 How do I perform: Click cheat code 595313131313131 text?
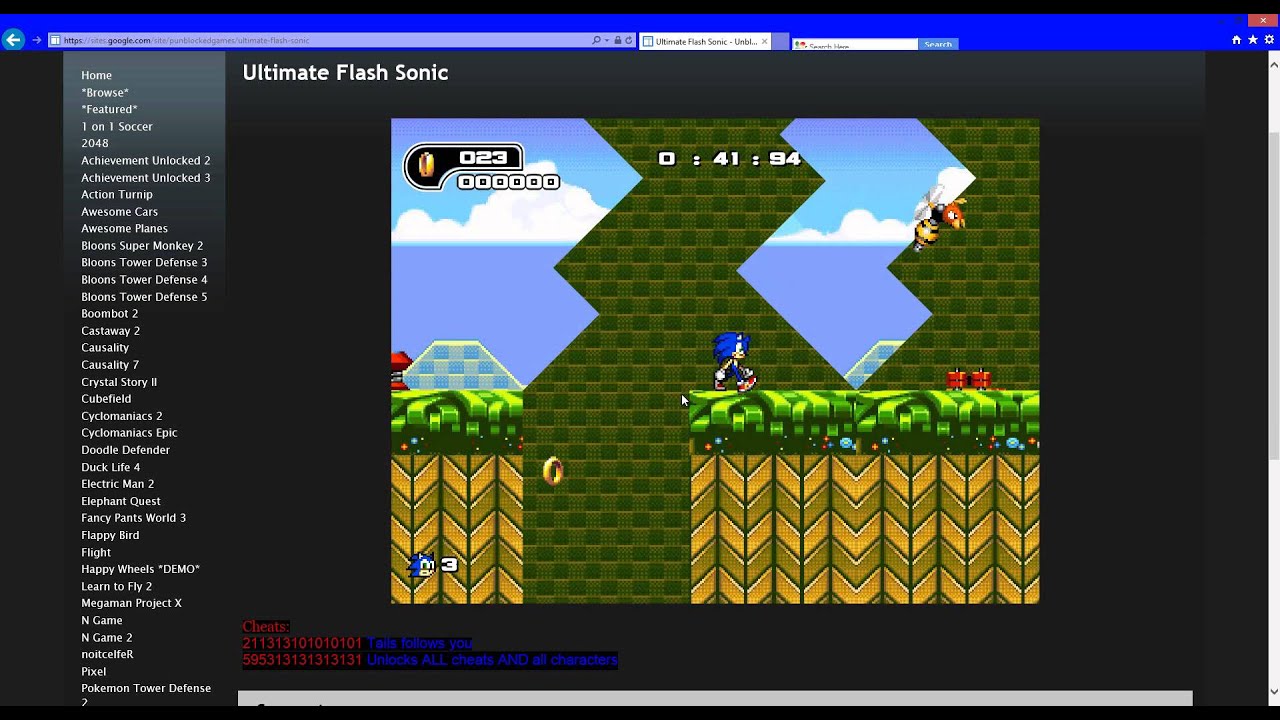[x=302, y=660]
